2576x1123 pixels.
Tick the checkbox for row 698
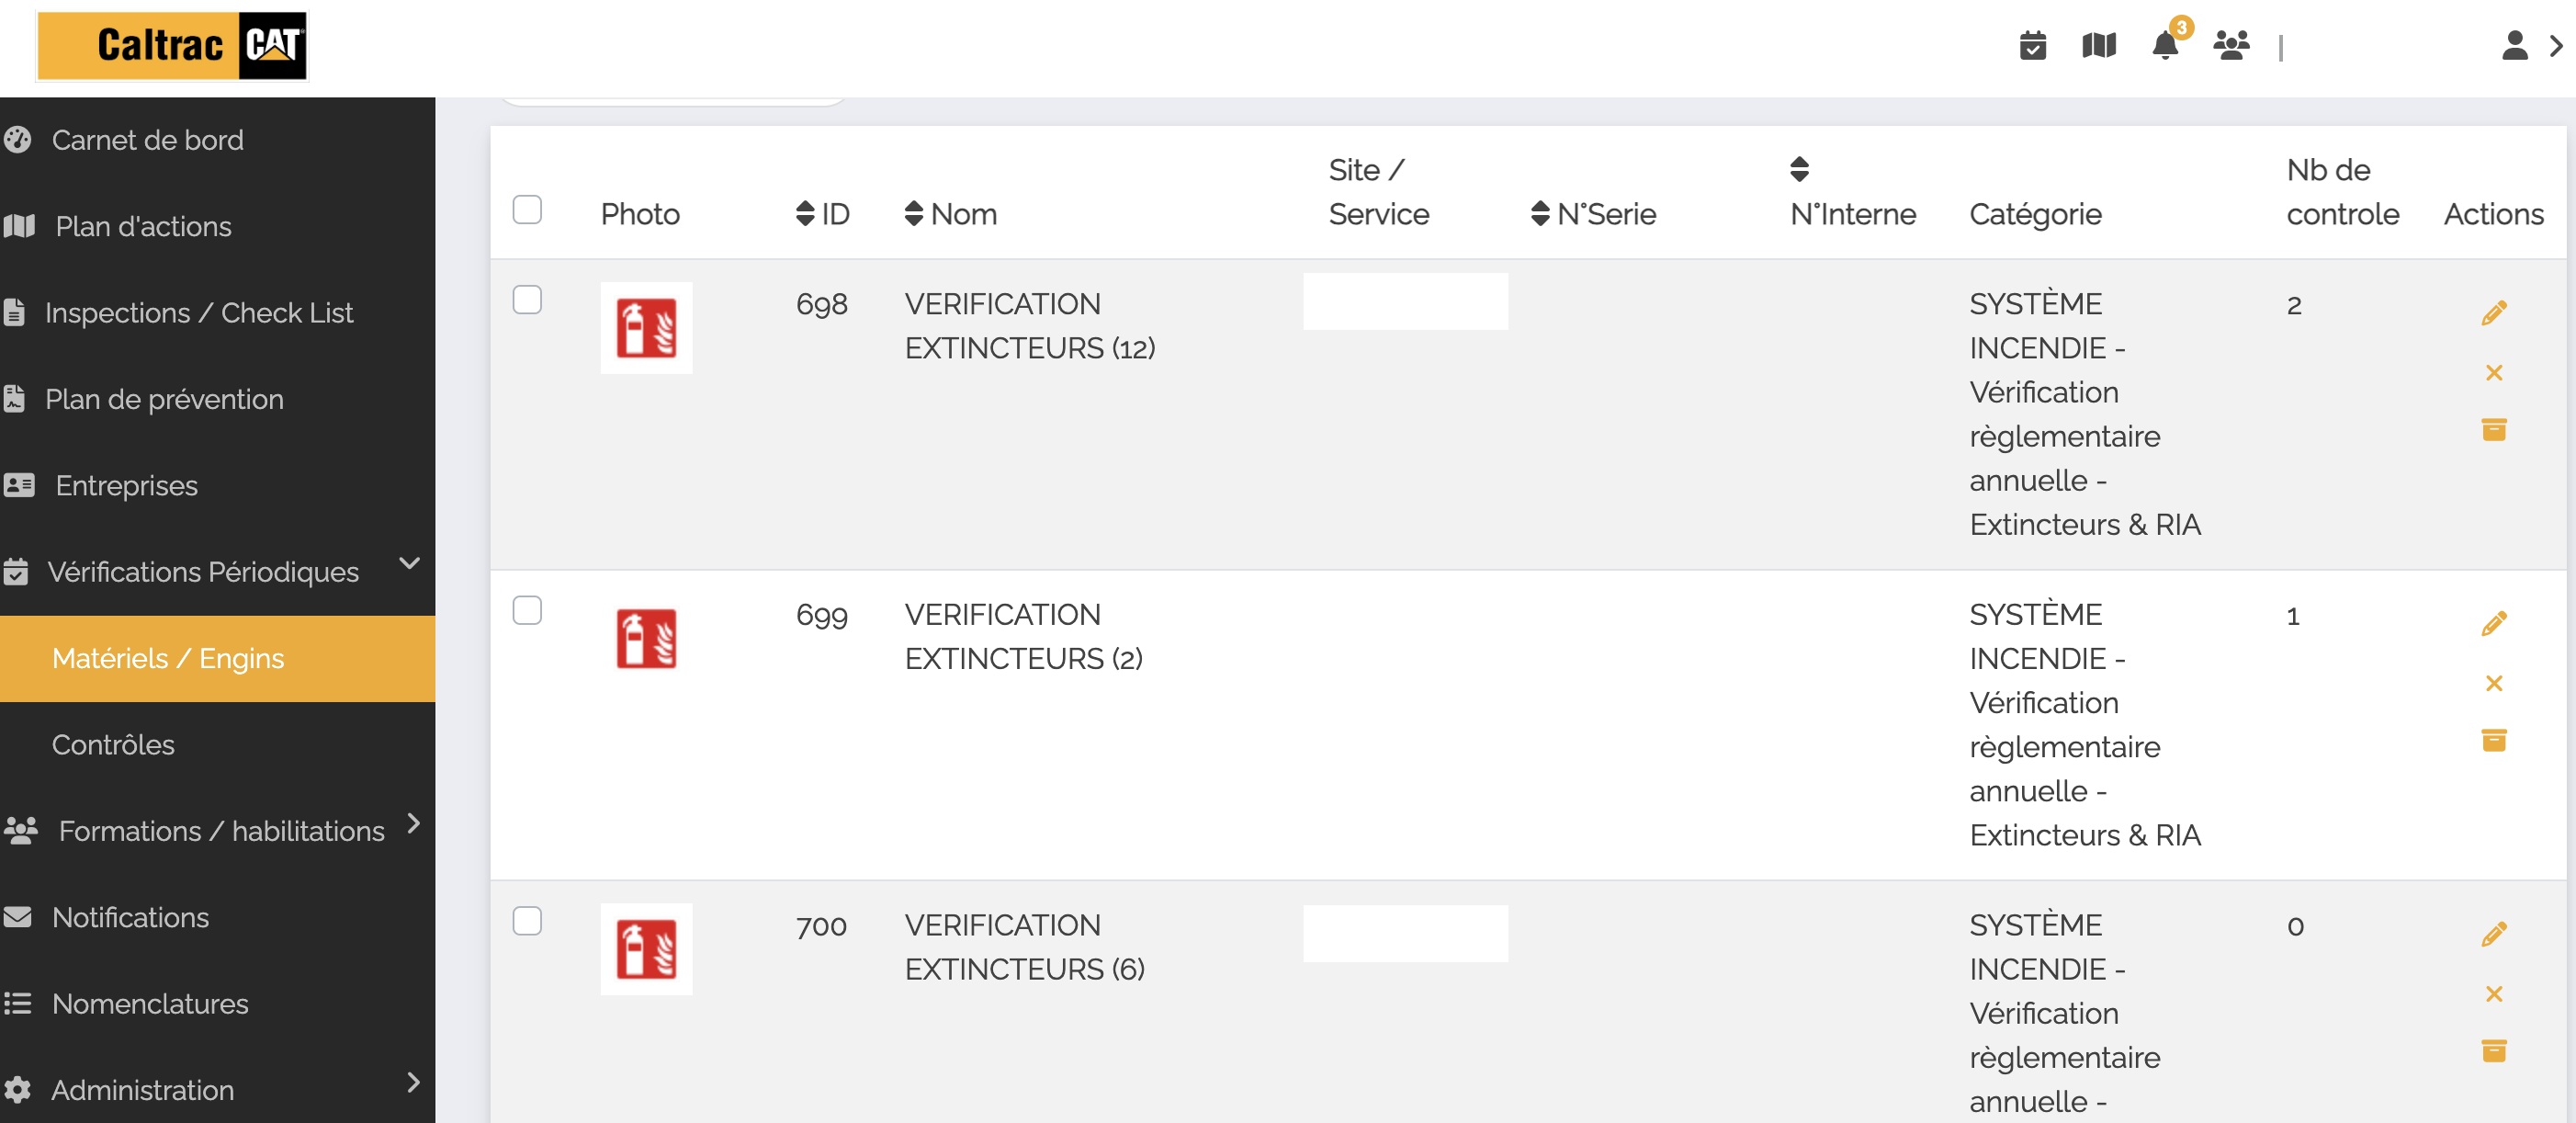(527, 300)
